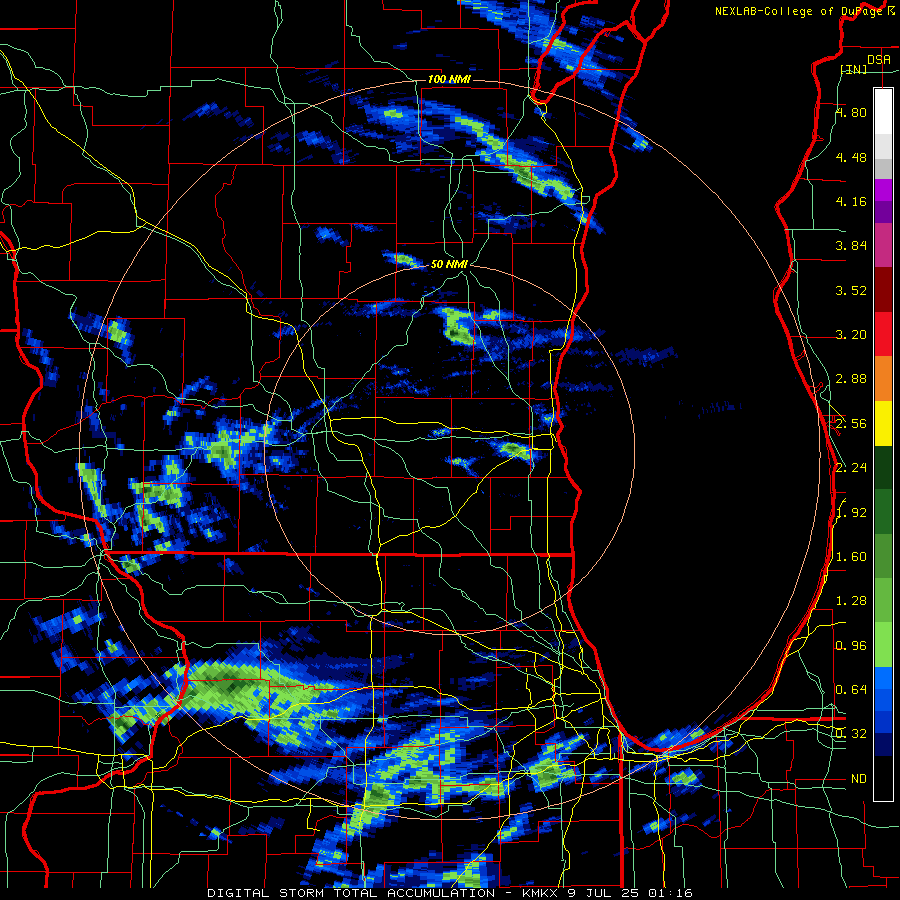The image size is (900, 900).
Task: Click the 4.80 legend value
Action: [851, 112]
